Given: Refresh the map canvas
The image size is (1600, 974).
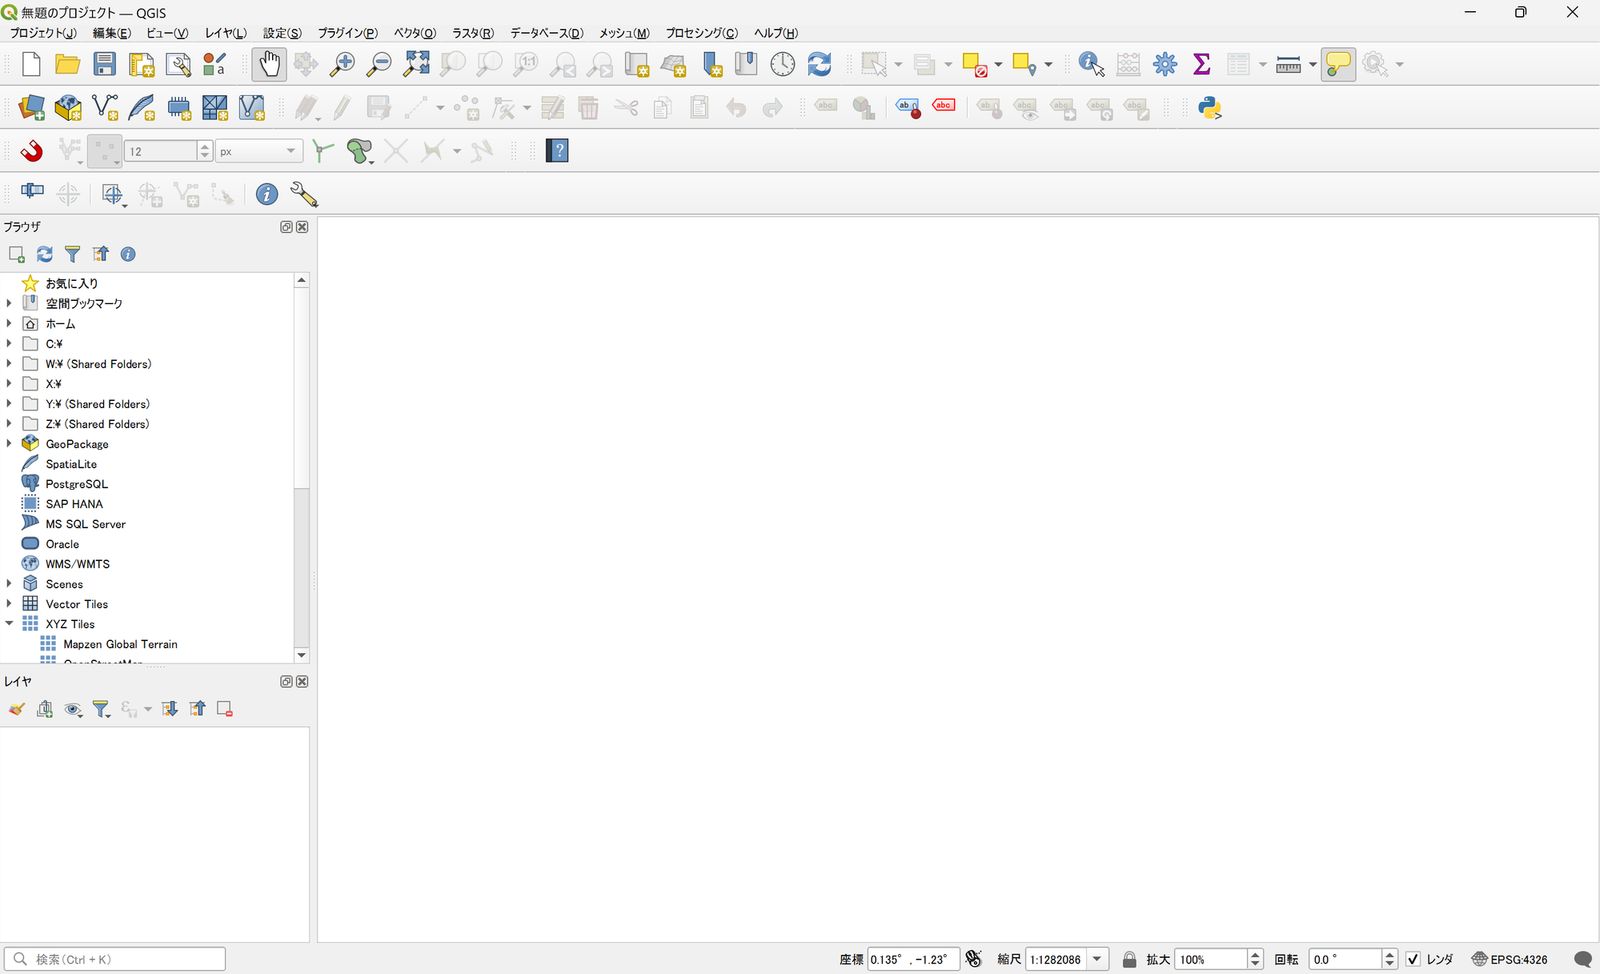Looking at the screenshot, I should click(820, 65).
